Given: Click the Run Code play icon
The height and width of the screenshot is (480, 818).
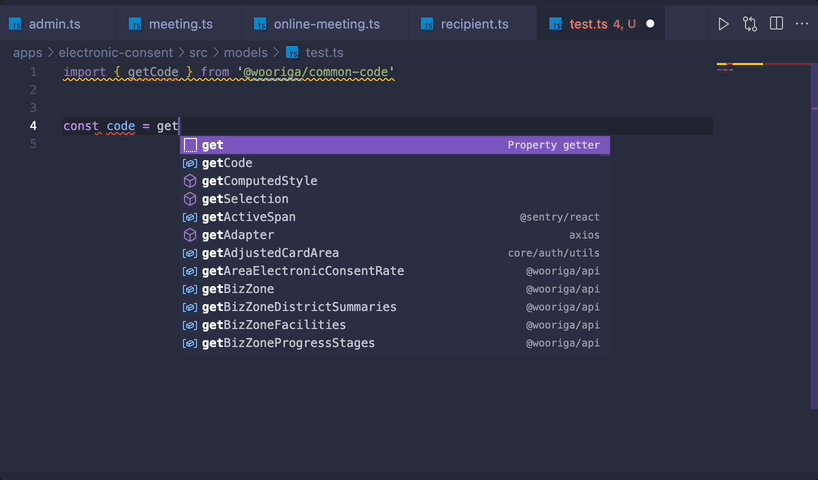Looking at the screenshot, I should pos(723,23).
